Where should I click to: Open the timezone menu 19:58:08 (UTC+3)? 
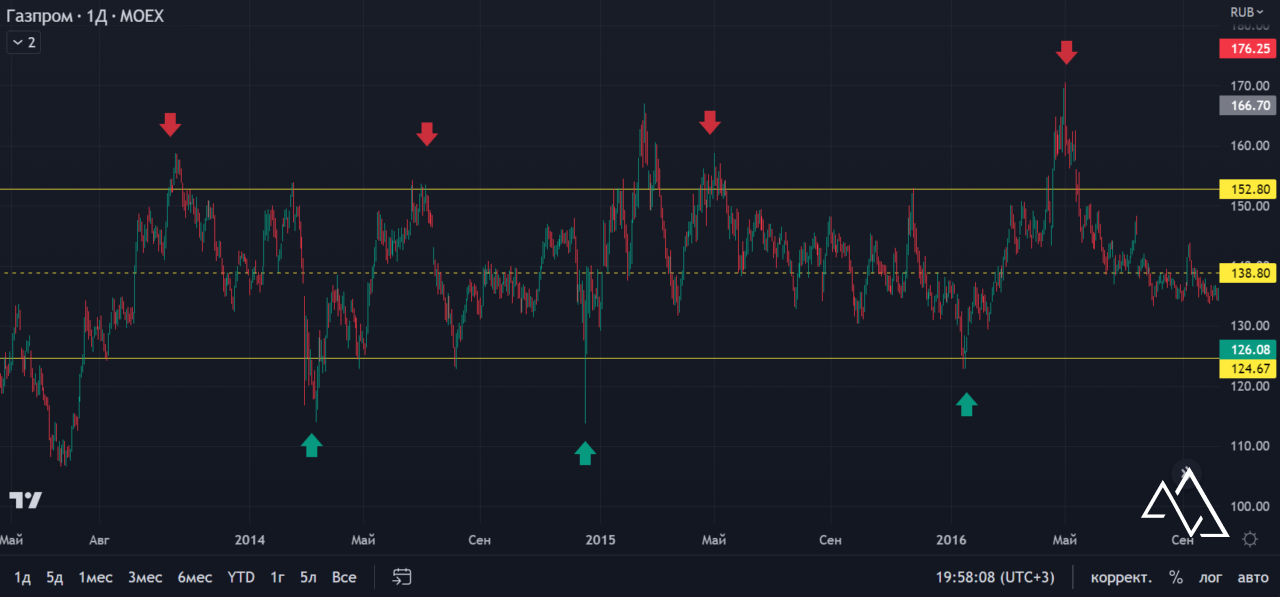click(x=995, y=577)
